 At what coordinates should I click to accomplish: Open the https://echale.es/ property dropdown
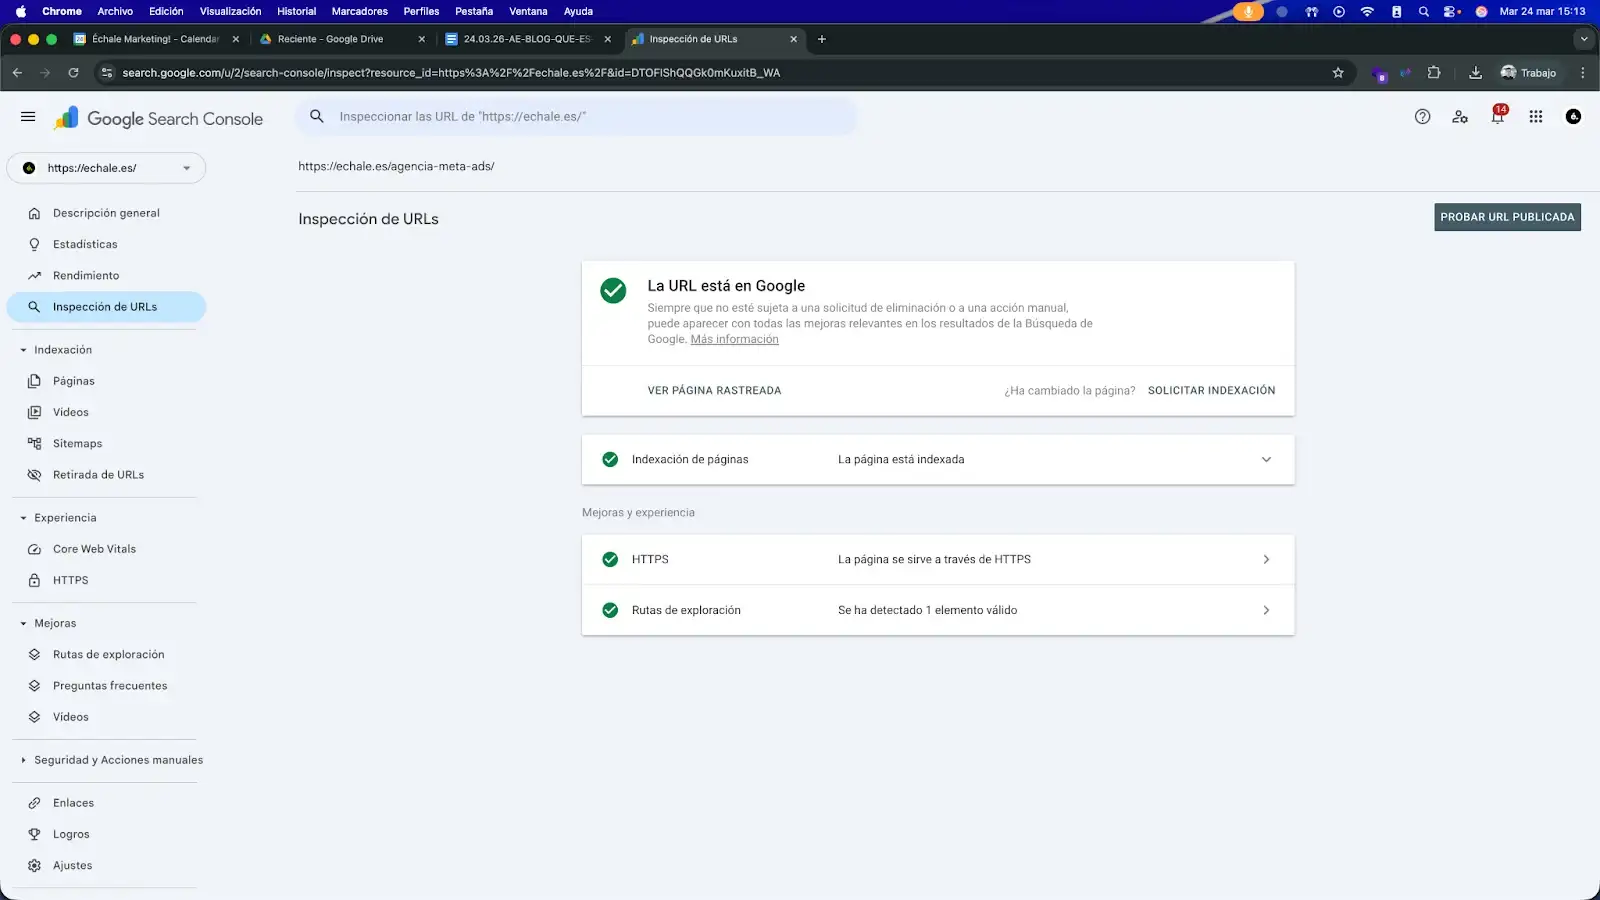click(x=106, y=168)
